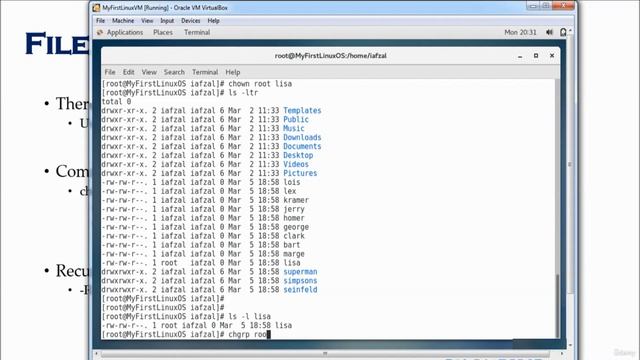Click the Documents directory name

[x=302, y=147]
